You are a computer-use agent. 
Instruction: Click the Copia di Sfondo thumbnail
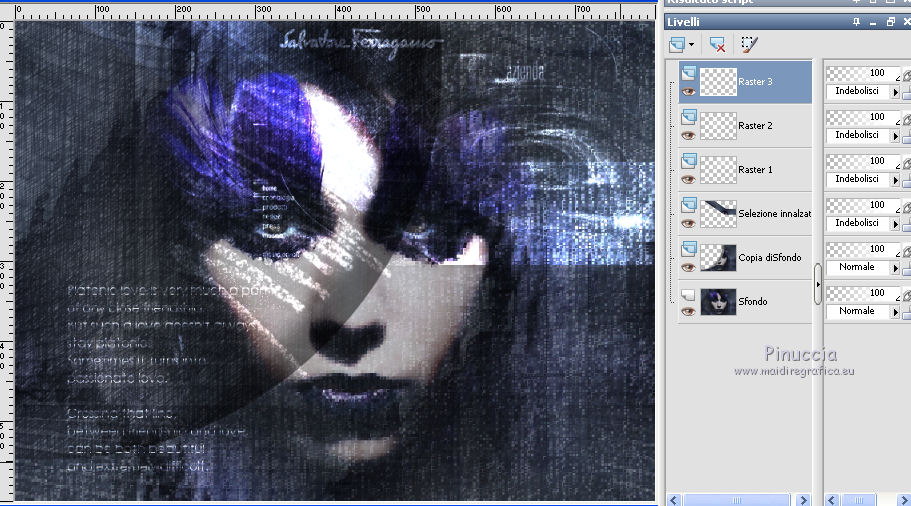(x=718, y=259)
